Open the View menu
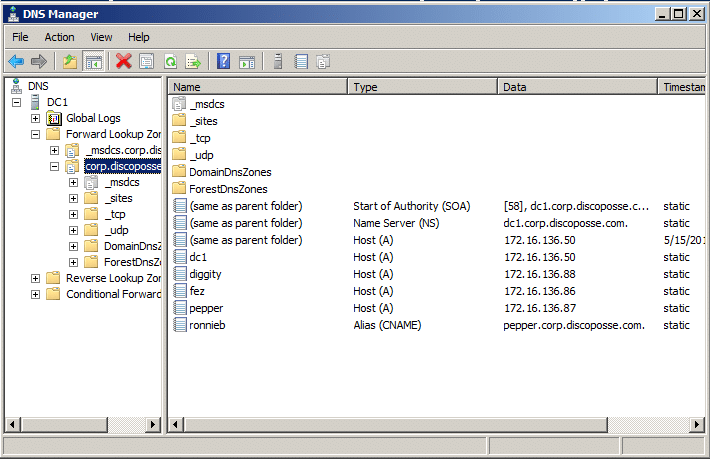Screen dimensions: 710x459 [x=101, y=37]
